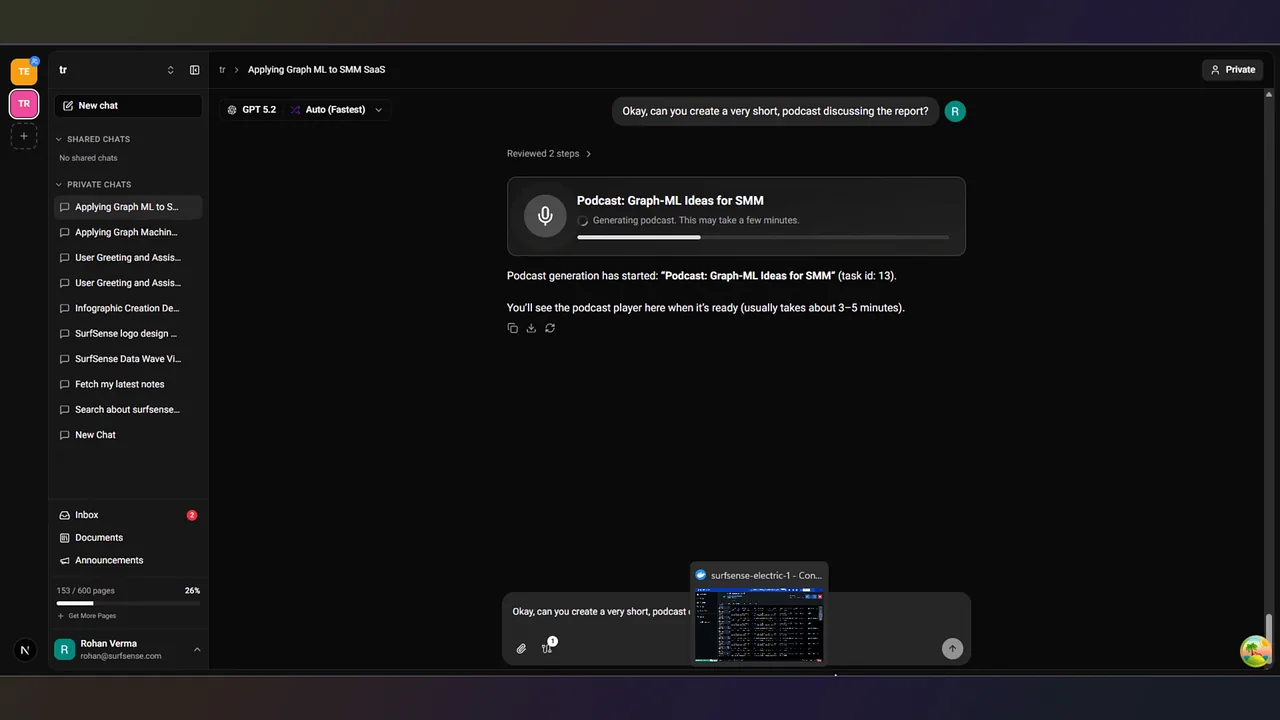Open 'Infographic Creation De...' chat
1280x720 pixels.
(128, 308)
